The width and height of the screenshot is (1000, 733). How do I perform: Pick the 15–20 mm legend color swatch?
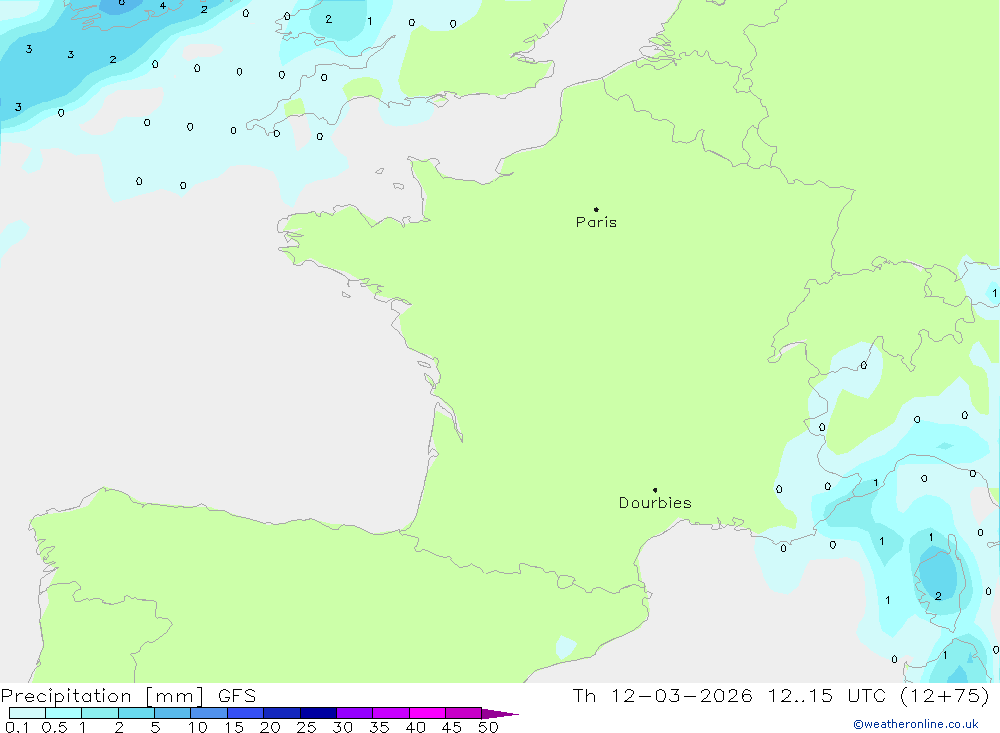click(245, 713)
